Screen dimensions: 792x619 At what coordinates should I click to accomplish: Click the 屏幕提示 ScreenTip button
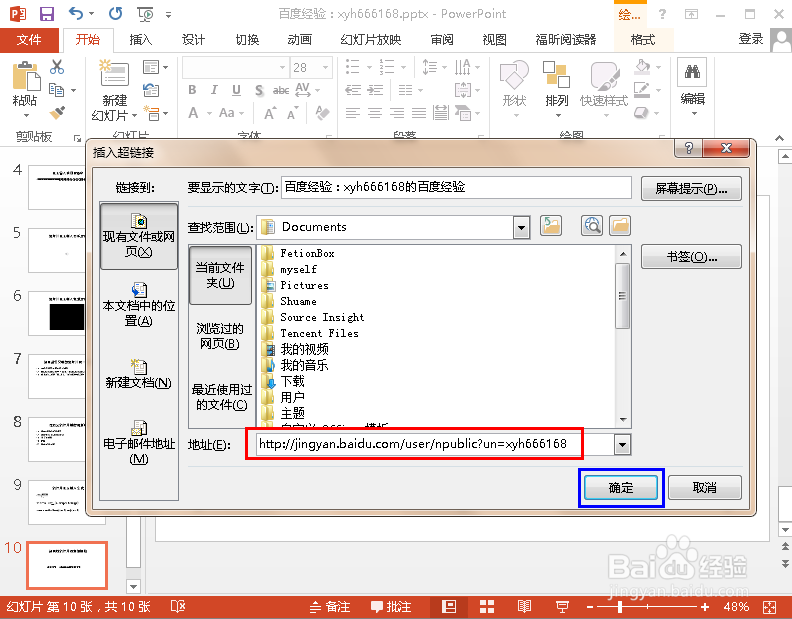[691, 189]
